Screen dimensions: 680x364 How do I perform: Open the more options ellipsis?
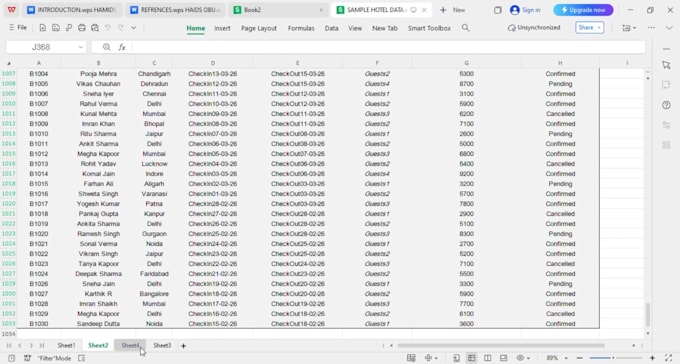tap(651, 28)
